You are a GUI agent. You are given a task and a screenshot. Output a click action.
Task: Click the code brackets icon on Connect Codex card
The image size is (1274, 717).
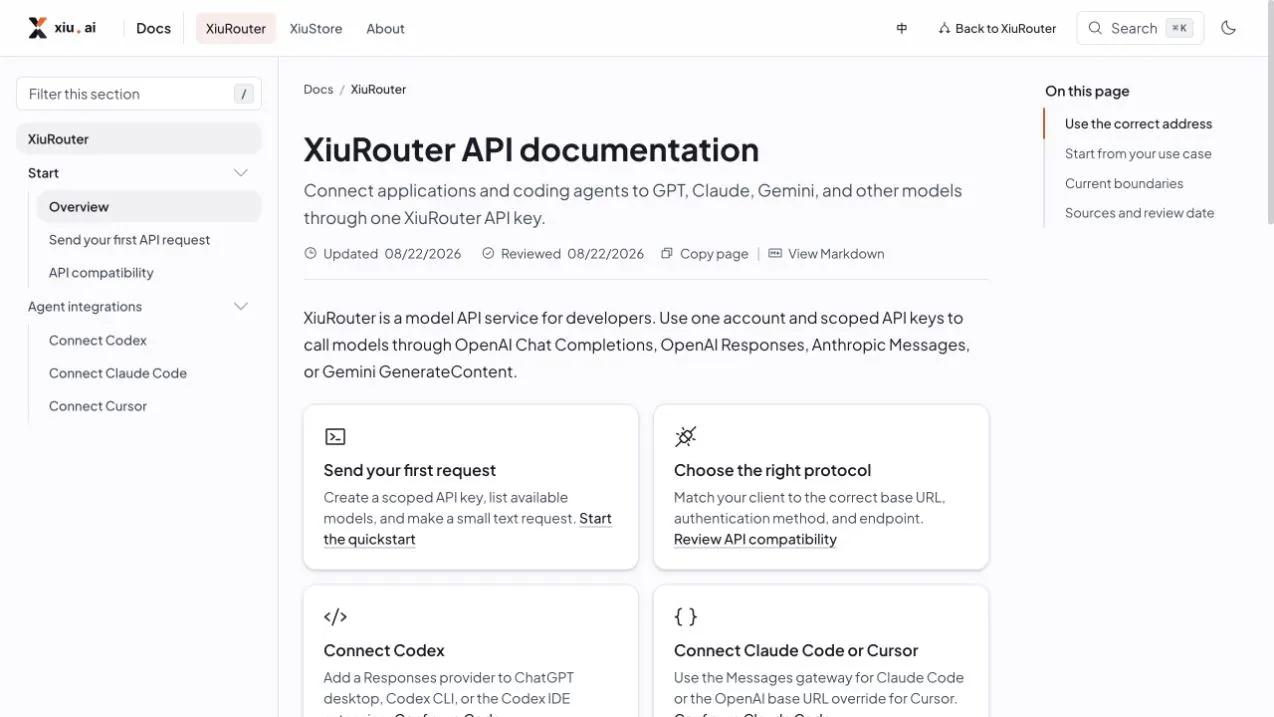click(335, 617)
